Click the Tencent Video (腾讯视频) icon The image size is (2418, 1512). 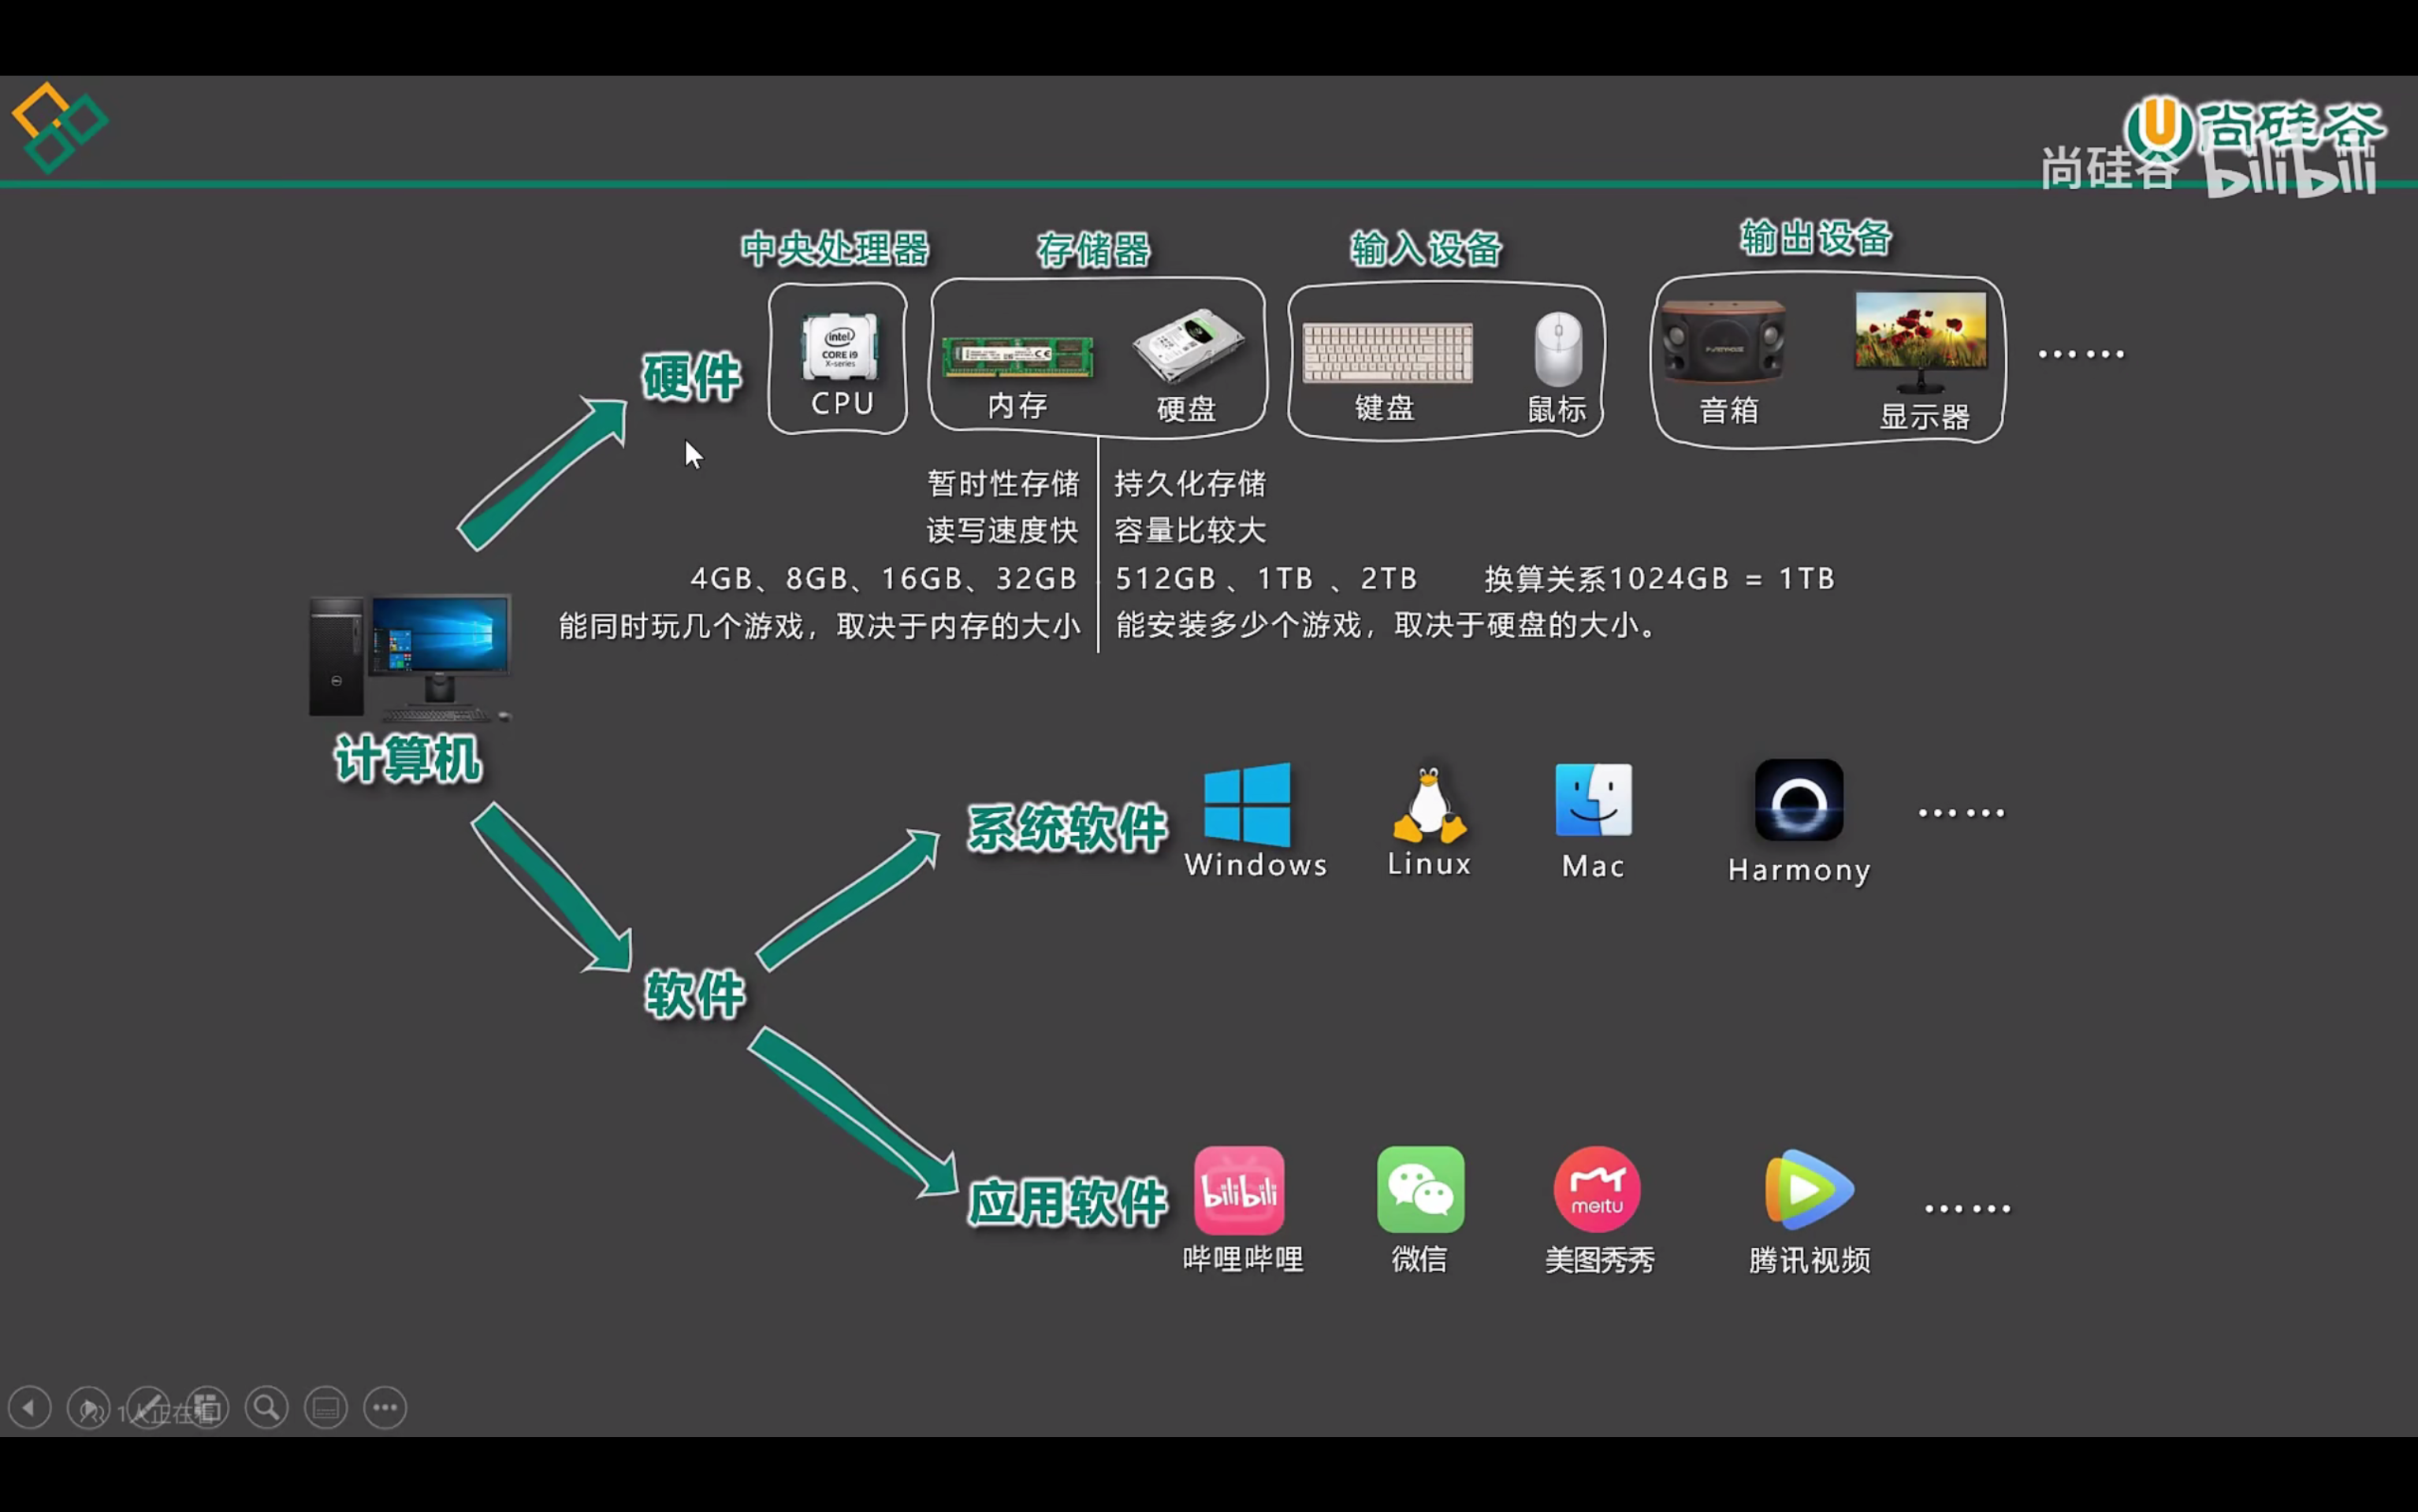tap(1807, 1190)
